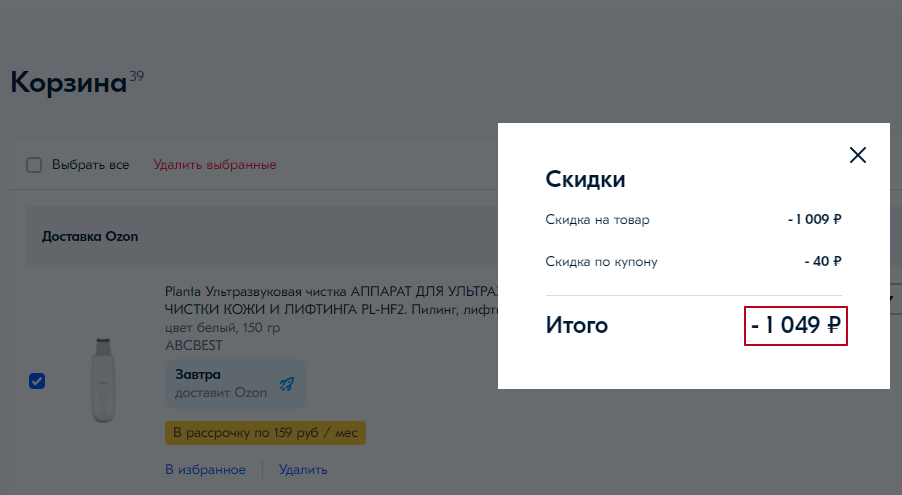Click the -1 009 ₽ discount value

814,220
